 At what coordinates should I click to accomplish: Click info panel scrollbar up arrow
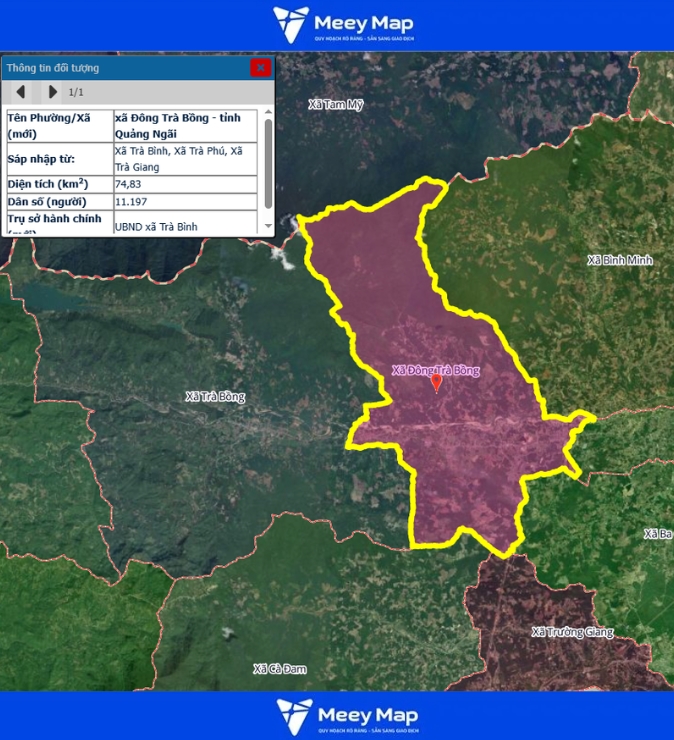pyautogui.click(x=268, y=114)
